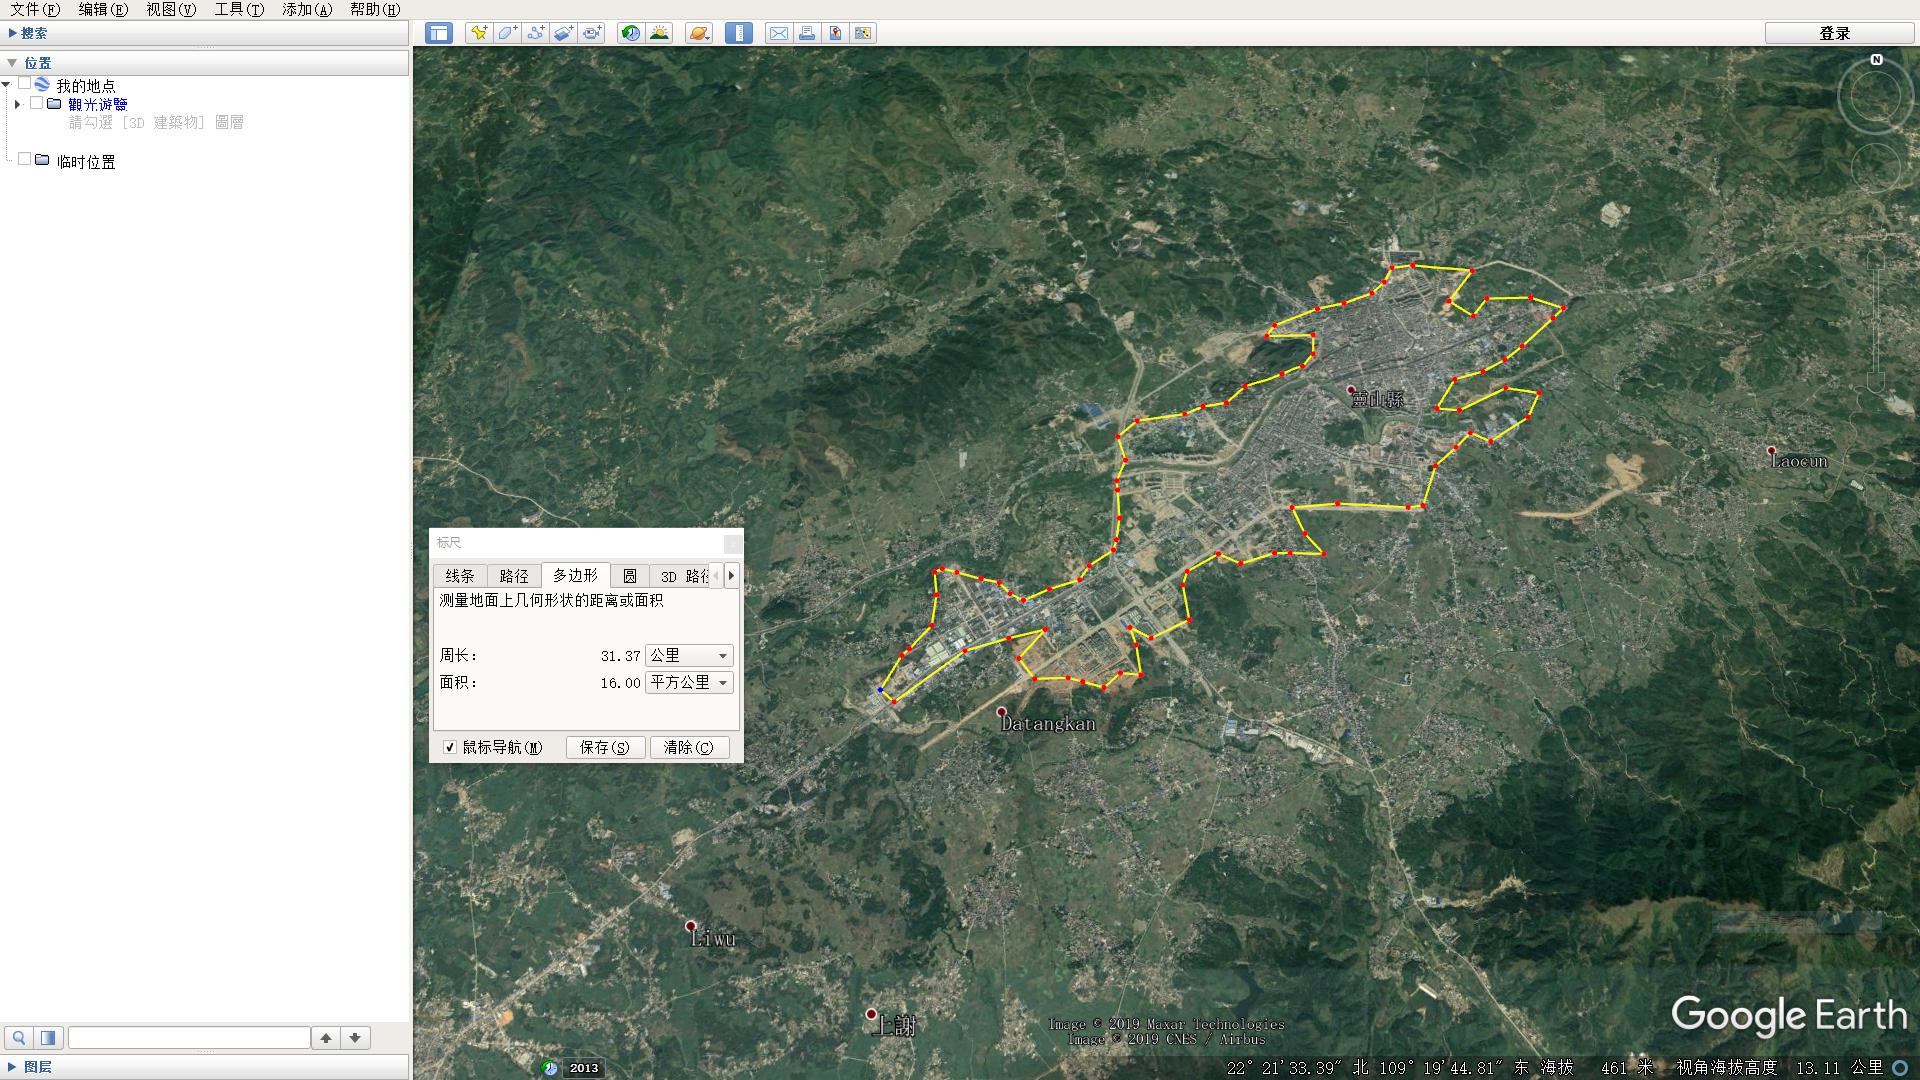
Task: Check the 我的地点 checkbox
Action: pyautogui.click(x=26, y=85)
